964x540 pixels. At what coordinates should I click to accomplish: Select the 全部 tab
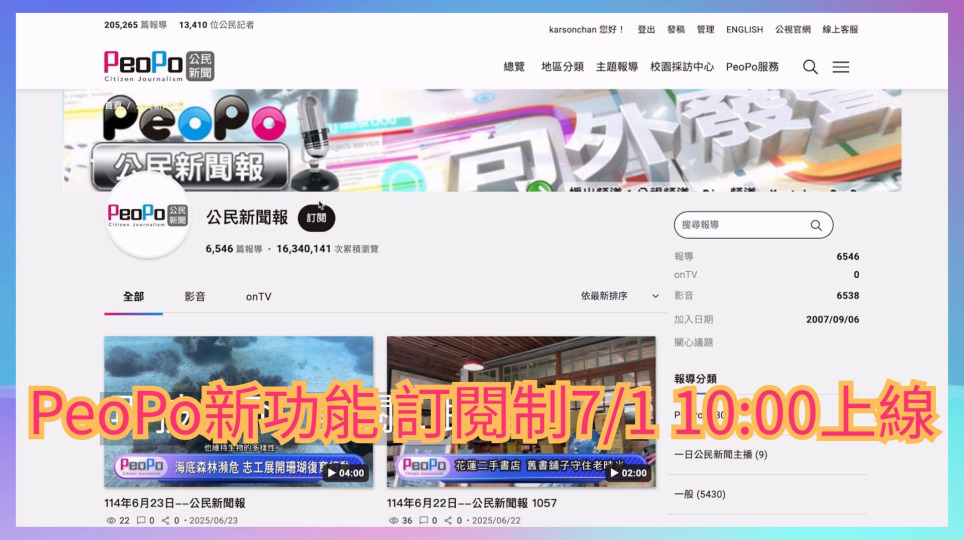pyautogui.click(x=133, y=297)
